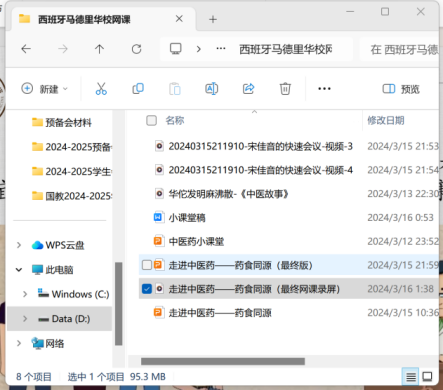Click video icon of 最终网课录屏 file

tap(159, 289)
